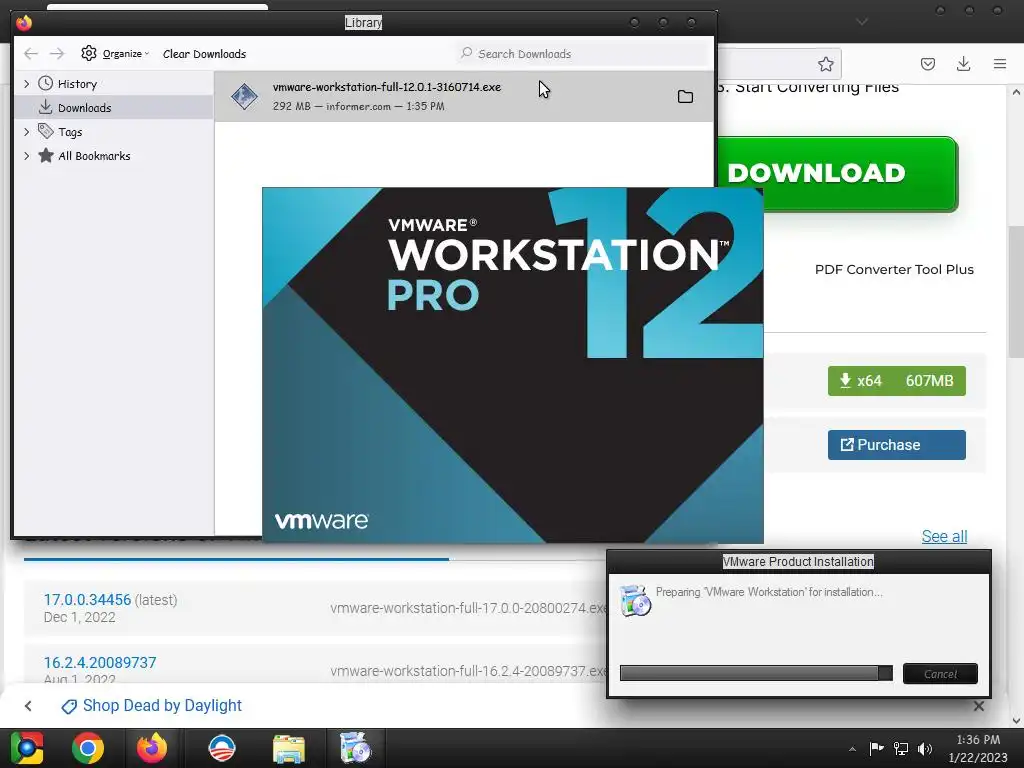Open the Organize menu

115,54
